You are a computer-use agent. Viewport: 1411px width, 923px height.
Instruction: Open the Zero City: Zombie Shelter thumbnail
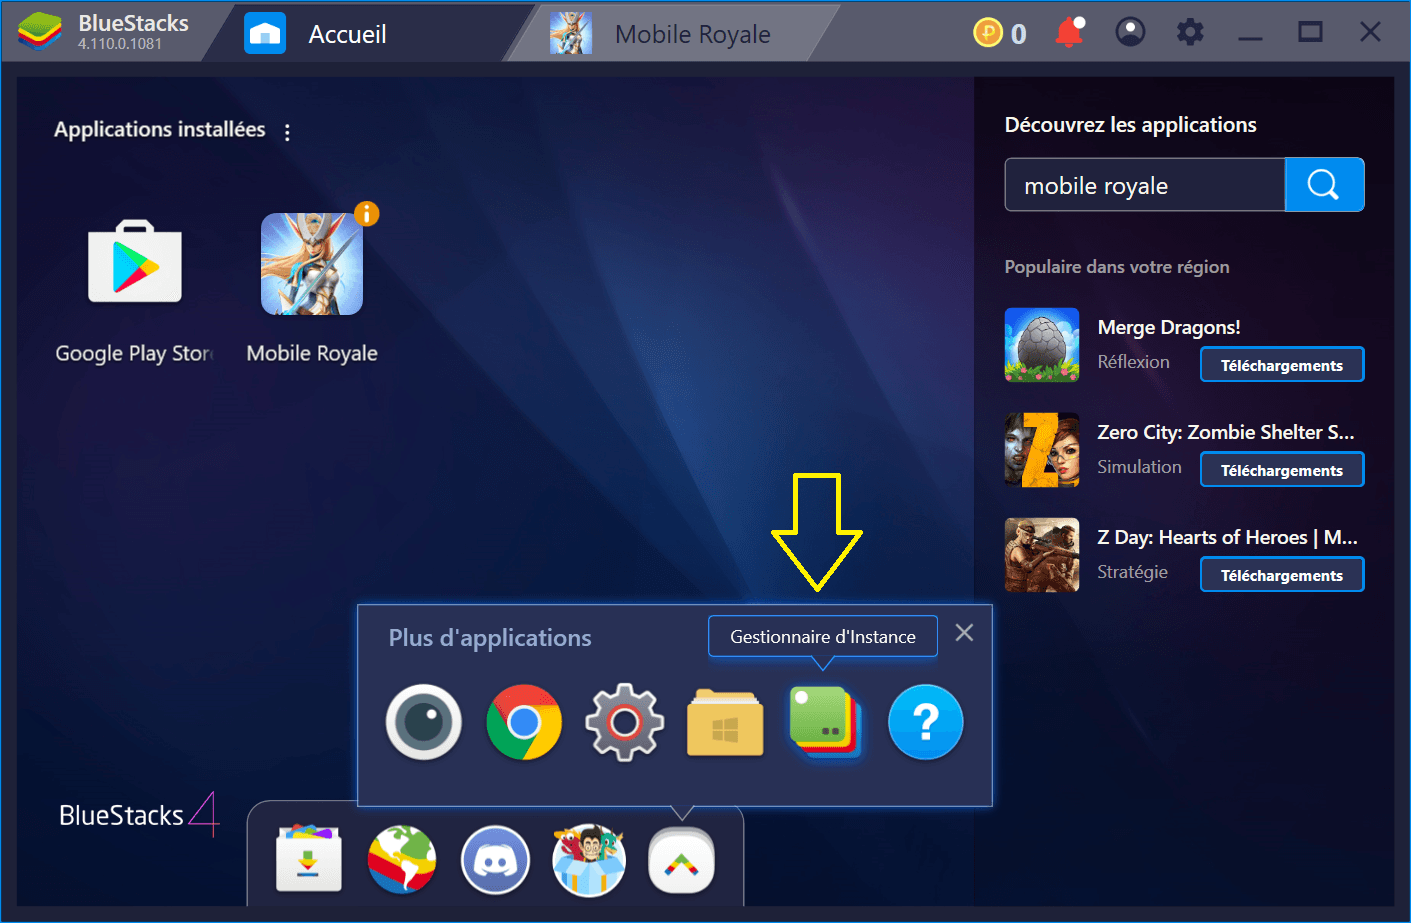[1042, 450]
